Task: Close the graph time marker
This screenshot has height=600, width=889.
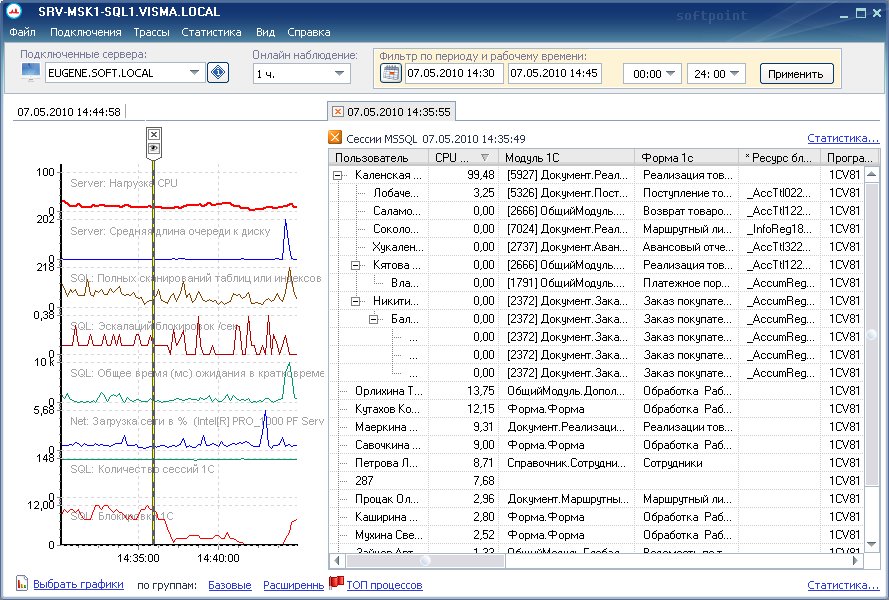Action: (153, 134)
